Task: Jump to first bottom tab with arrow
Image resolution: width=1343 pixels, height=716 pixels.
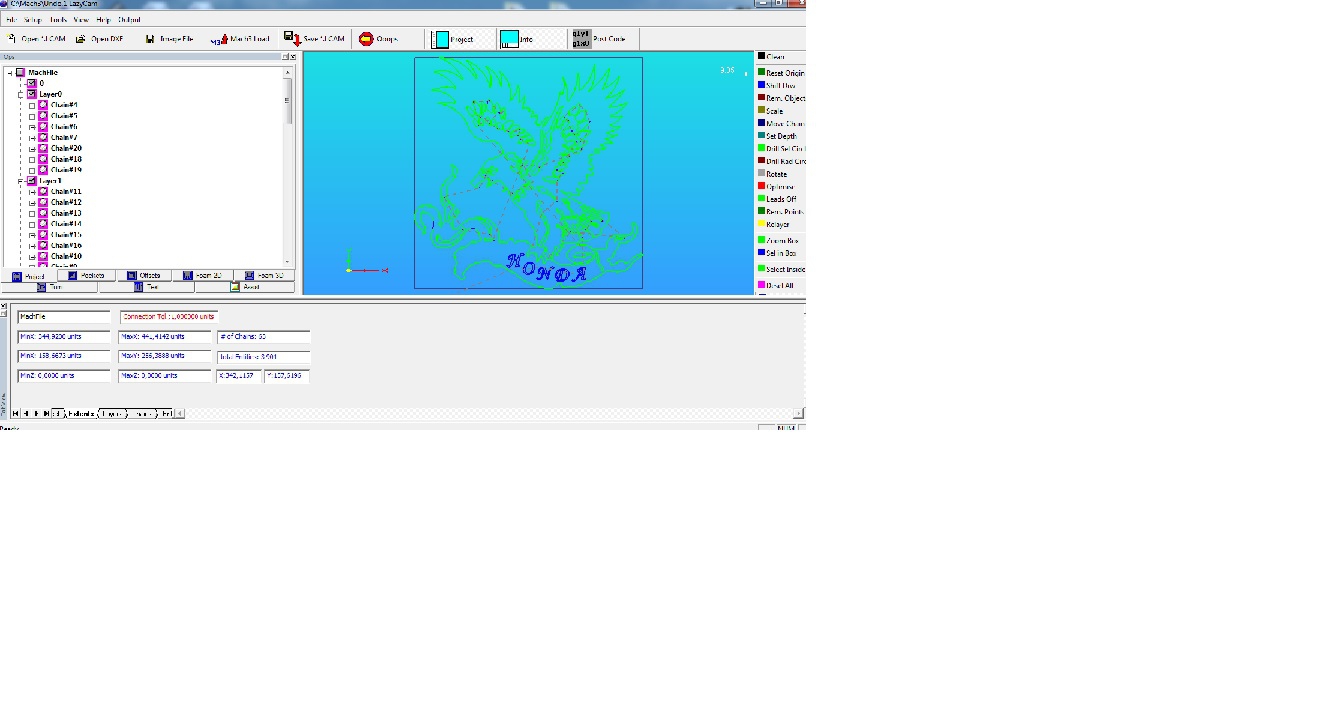Action: click(x=15, y=413)
